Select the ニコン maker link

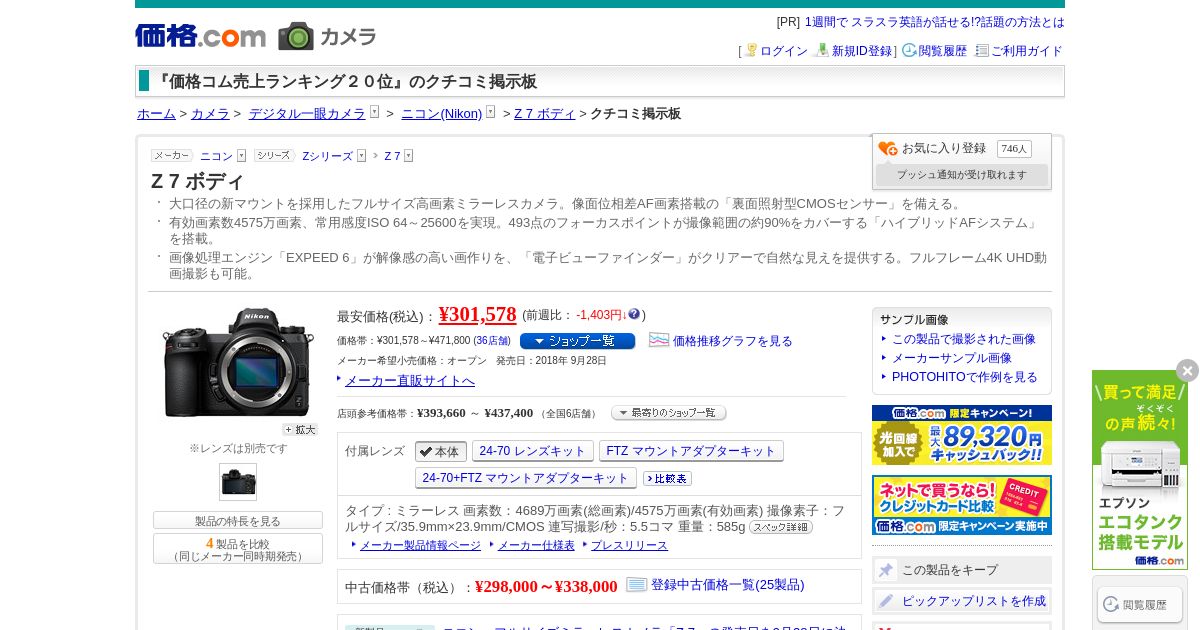216,156
